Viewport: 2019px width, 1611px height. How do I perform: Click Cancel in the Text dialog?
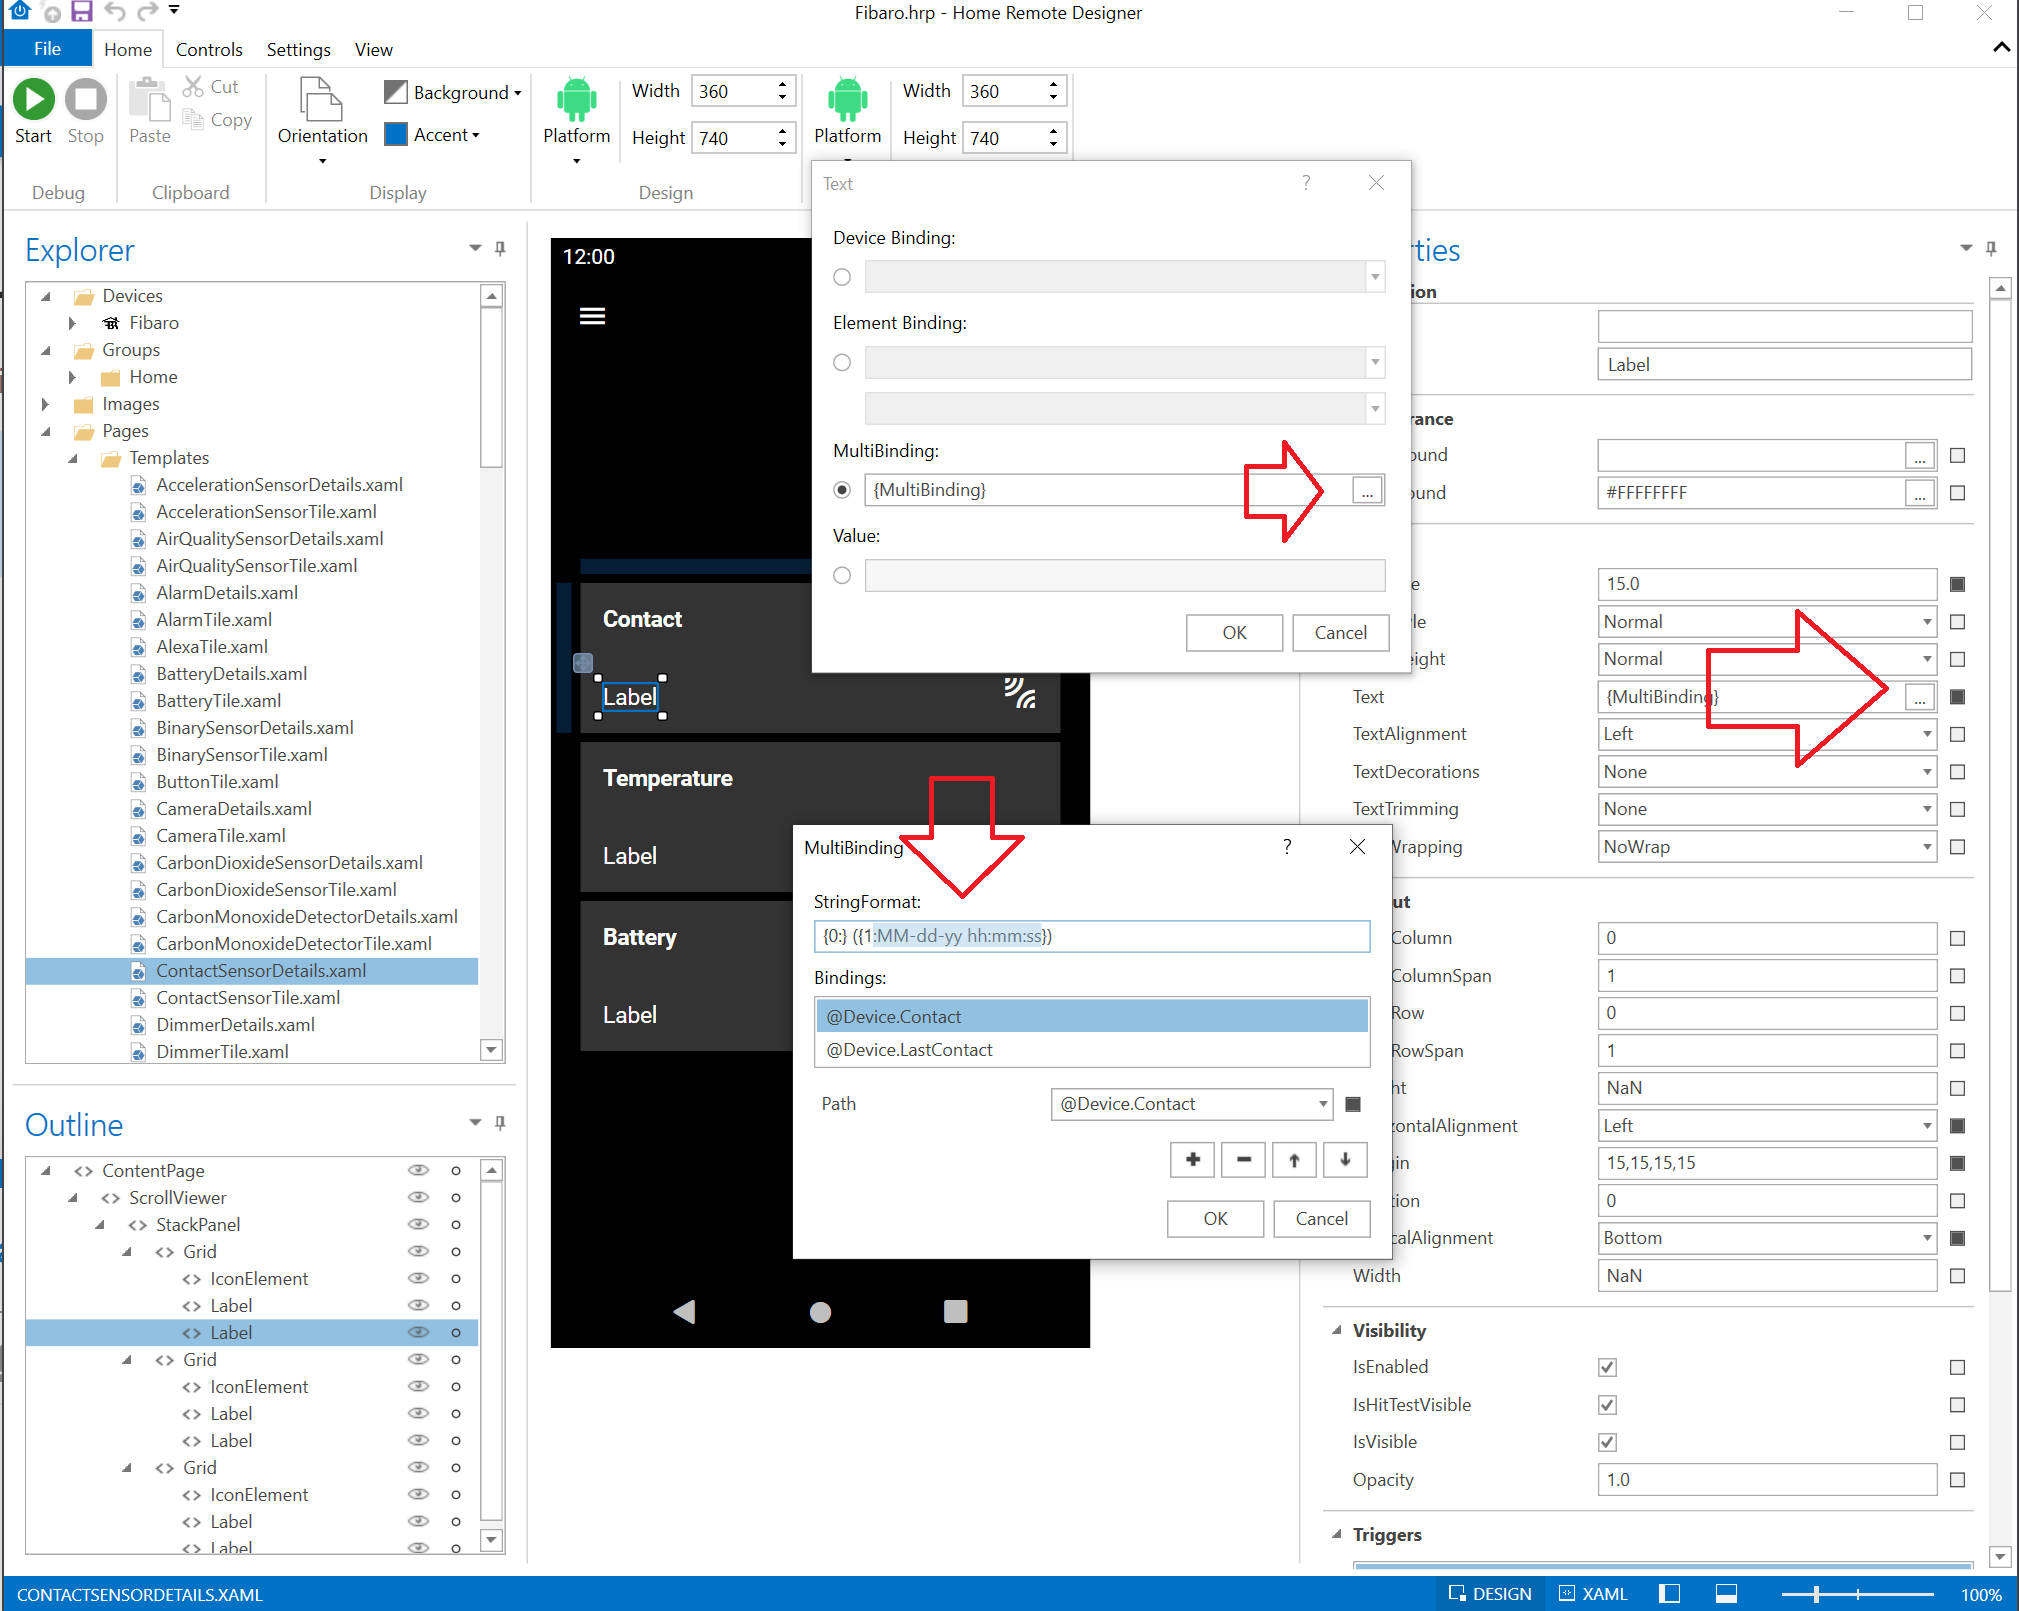(x=1340, y=632)
